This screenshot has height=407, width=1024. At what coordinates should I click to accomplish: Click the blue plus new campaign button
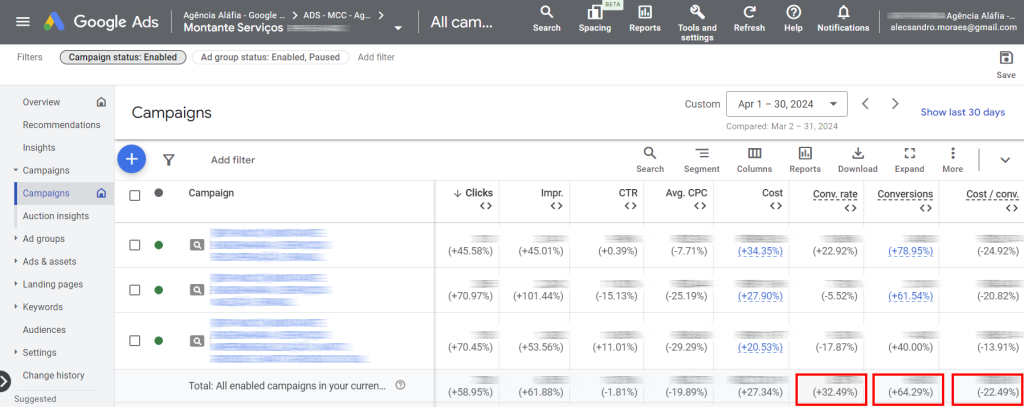coord(132,159)
